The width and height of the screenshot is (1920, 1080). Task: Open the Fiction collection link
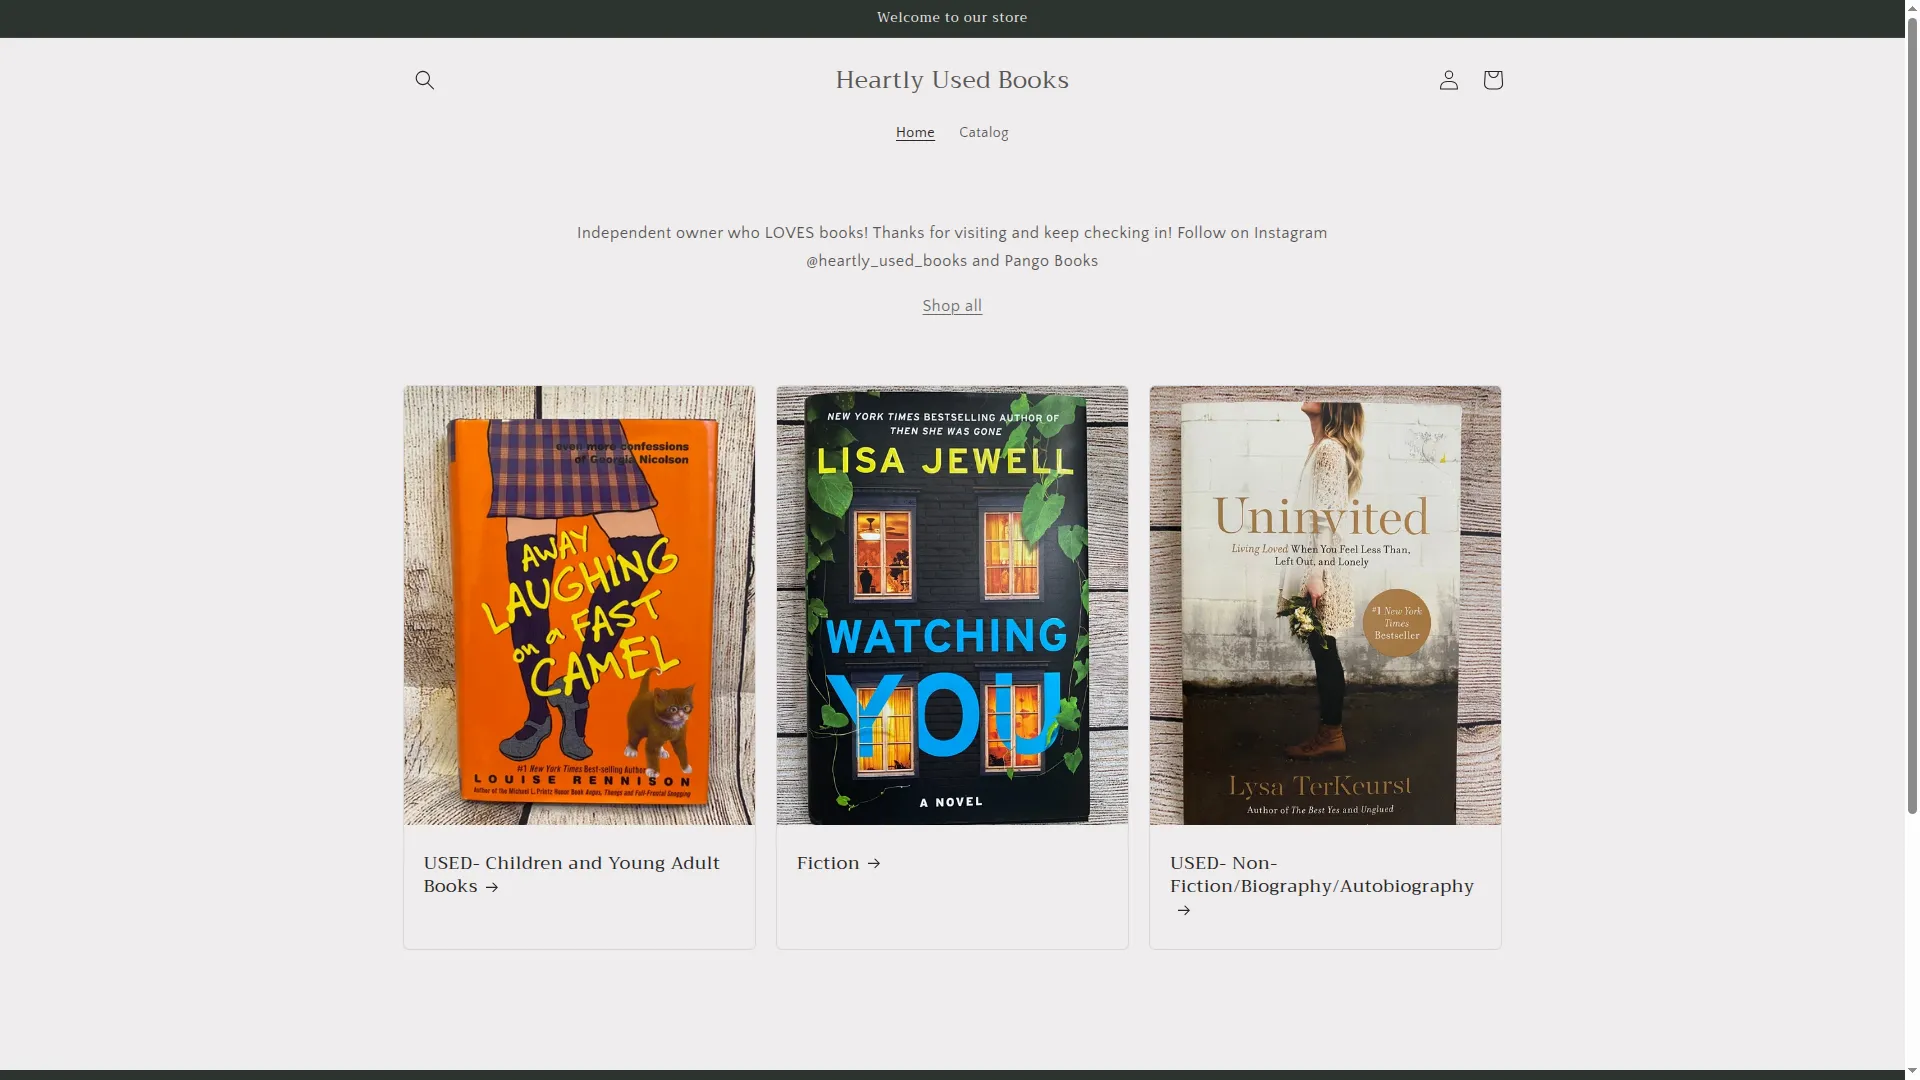tap(838, 863)
